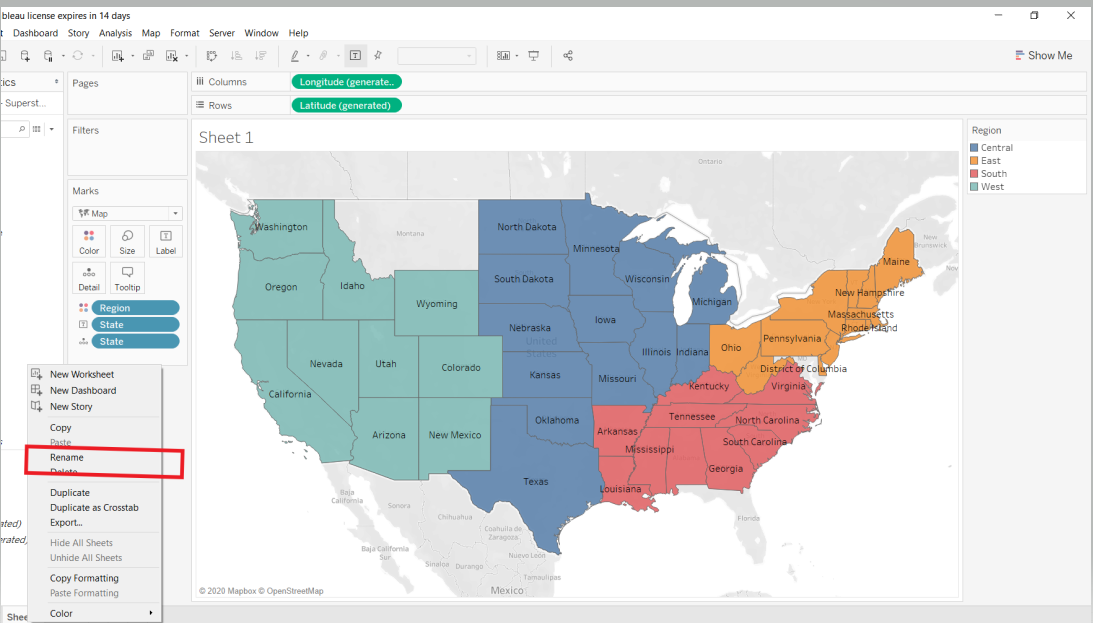Image resolution: width=1093 pixels, height=623 pixels.
Task: Click the search magnifier in Data pane
Action: click(x=22, y=129)
